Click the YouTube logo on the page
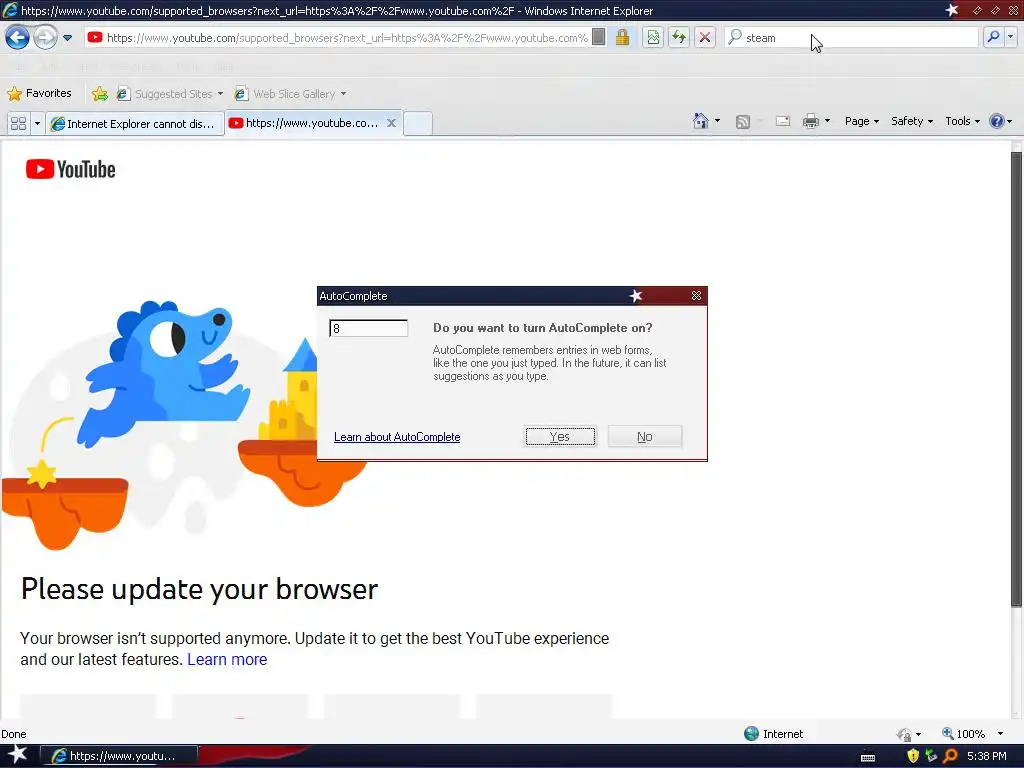 click(71, 169)
